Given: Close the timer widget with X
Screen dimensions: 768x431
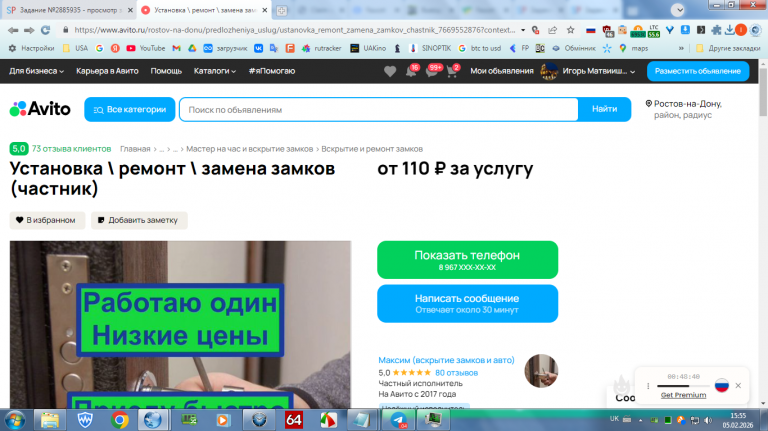Looking at the screenshot, I should (738, 385).
